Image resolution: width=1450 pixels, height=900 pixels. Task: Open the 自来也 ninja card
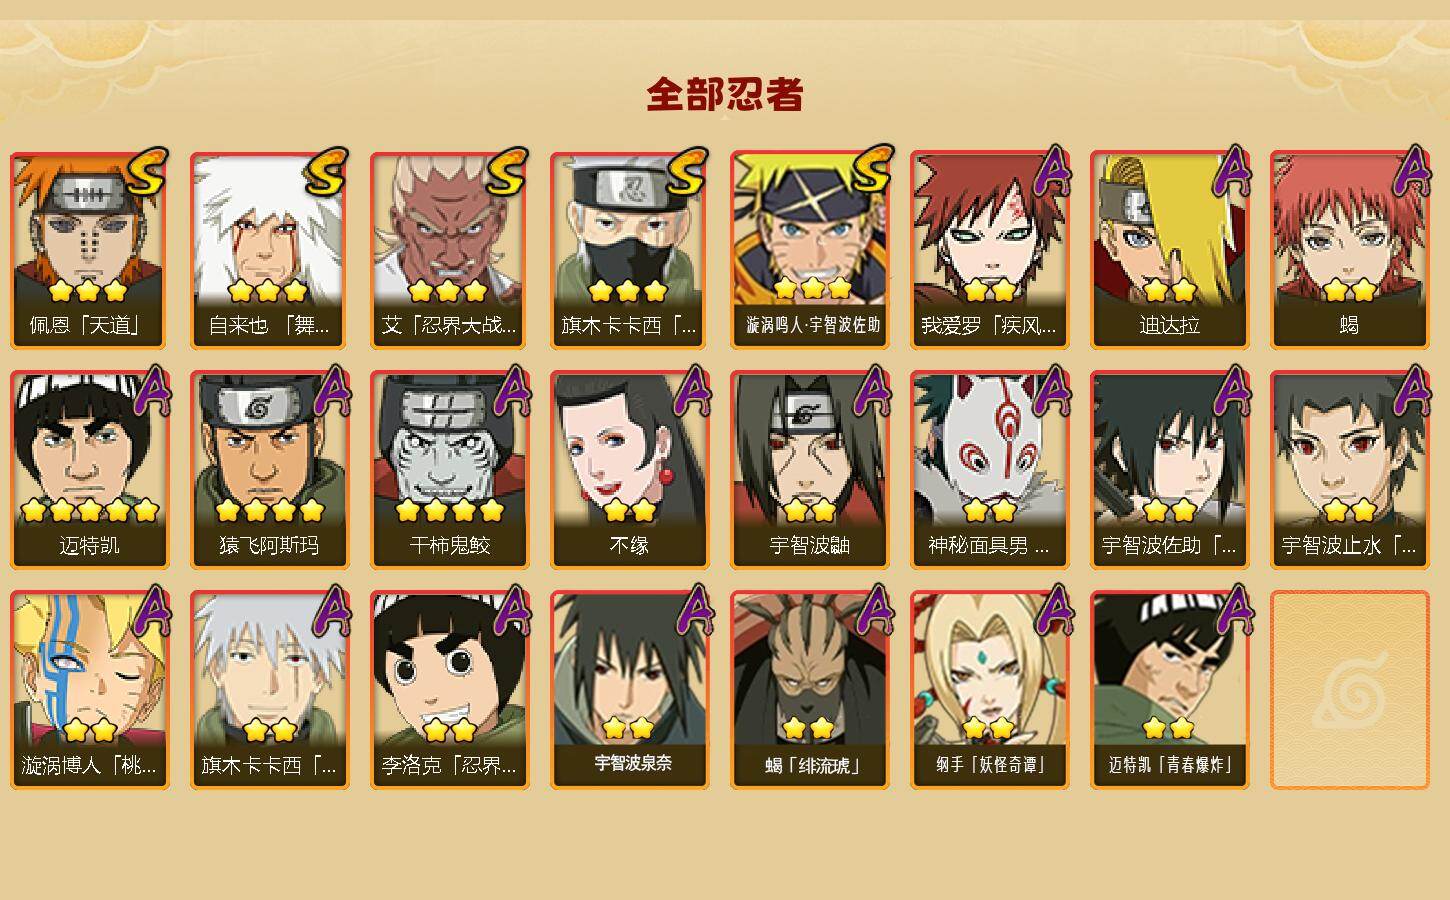(x=269, y=250)
